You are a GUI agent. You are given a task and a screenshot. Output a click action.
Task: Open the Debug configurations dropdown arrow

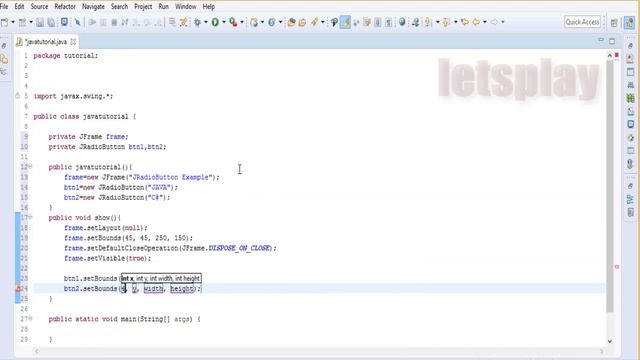(206, 22)
